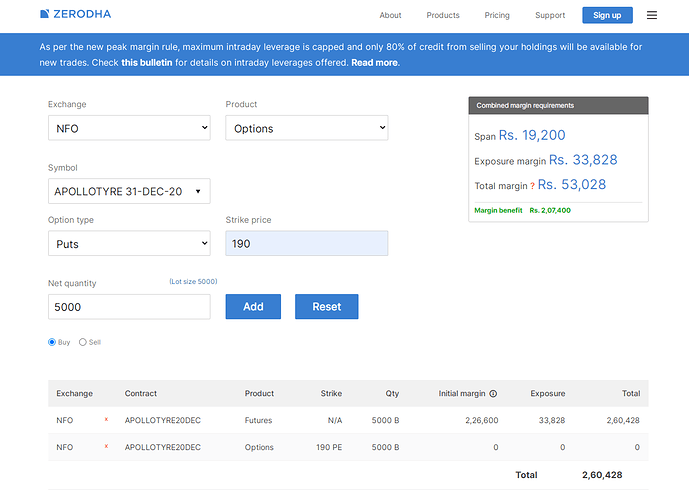The width and height of the screenshot is (689, 500).
Task: Click the 33,828 exposure table cell
Action: [552, 420]
